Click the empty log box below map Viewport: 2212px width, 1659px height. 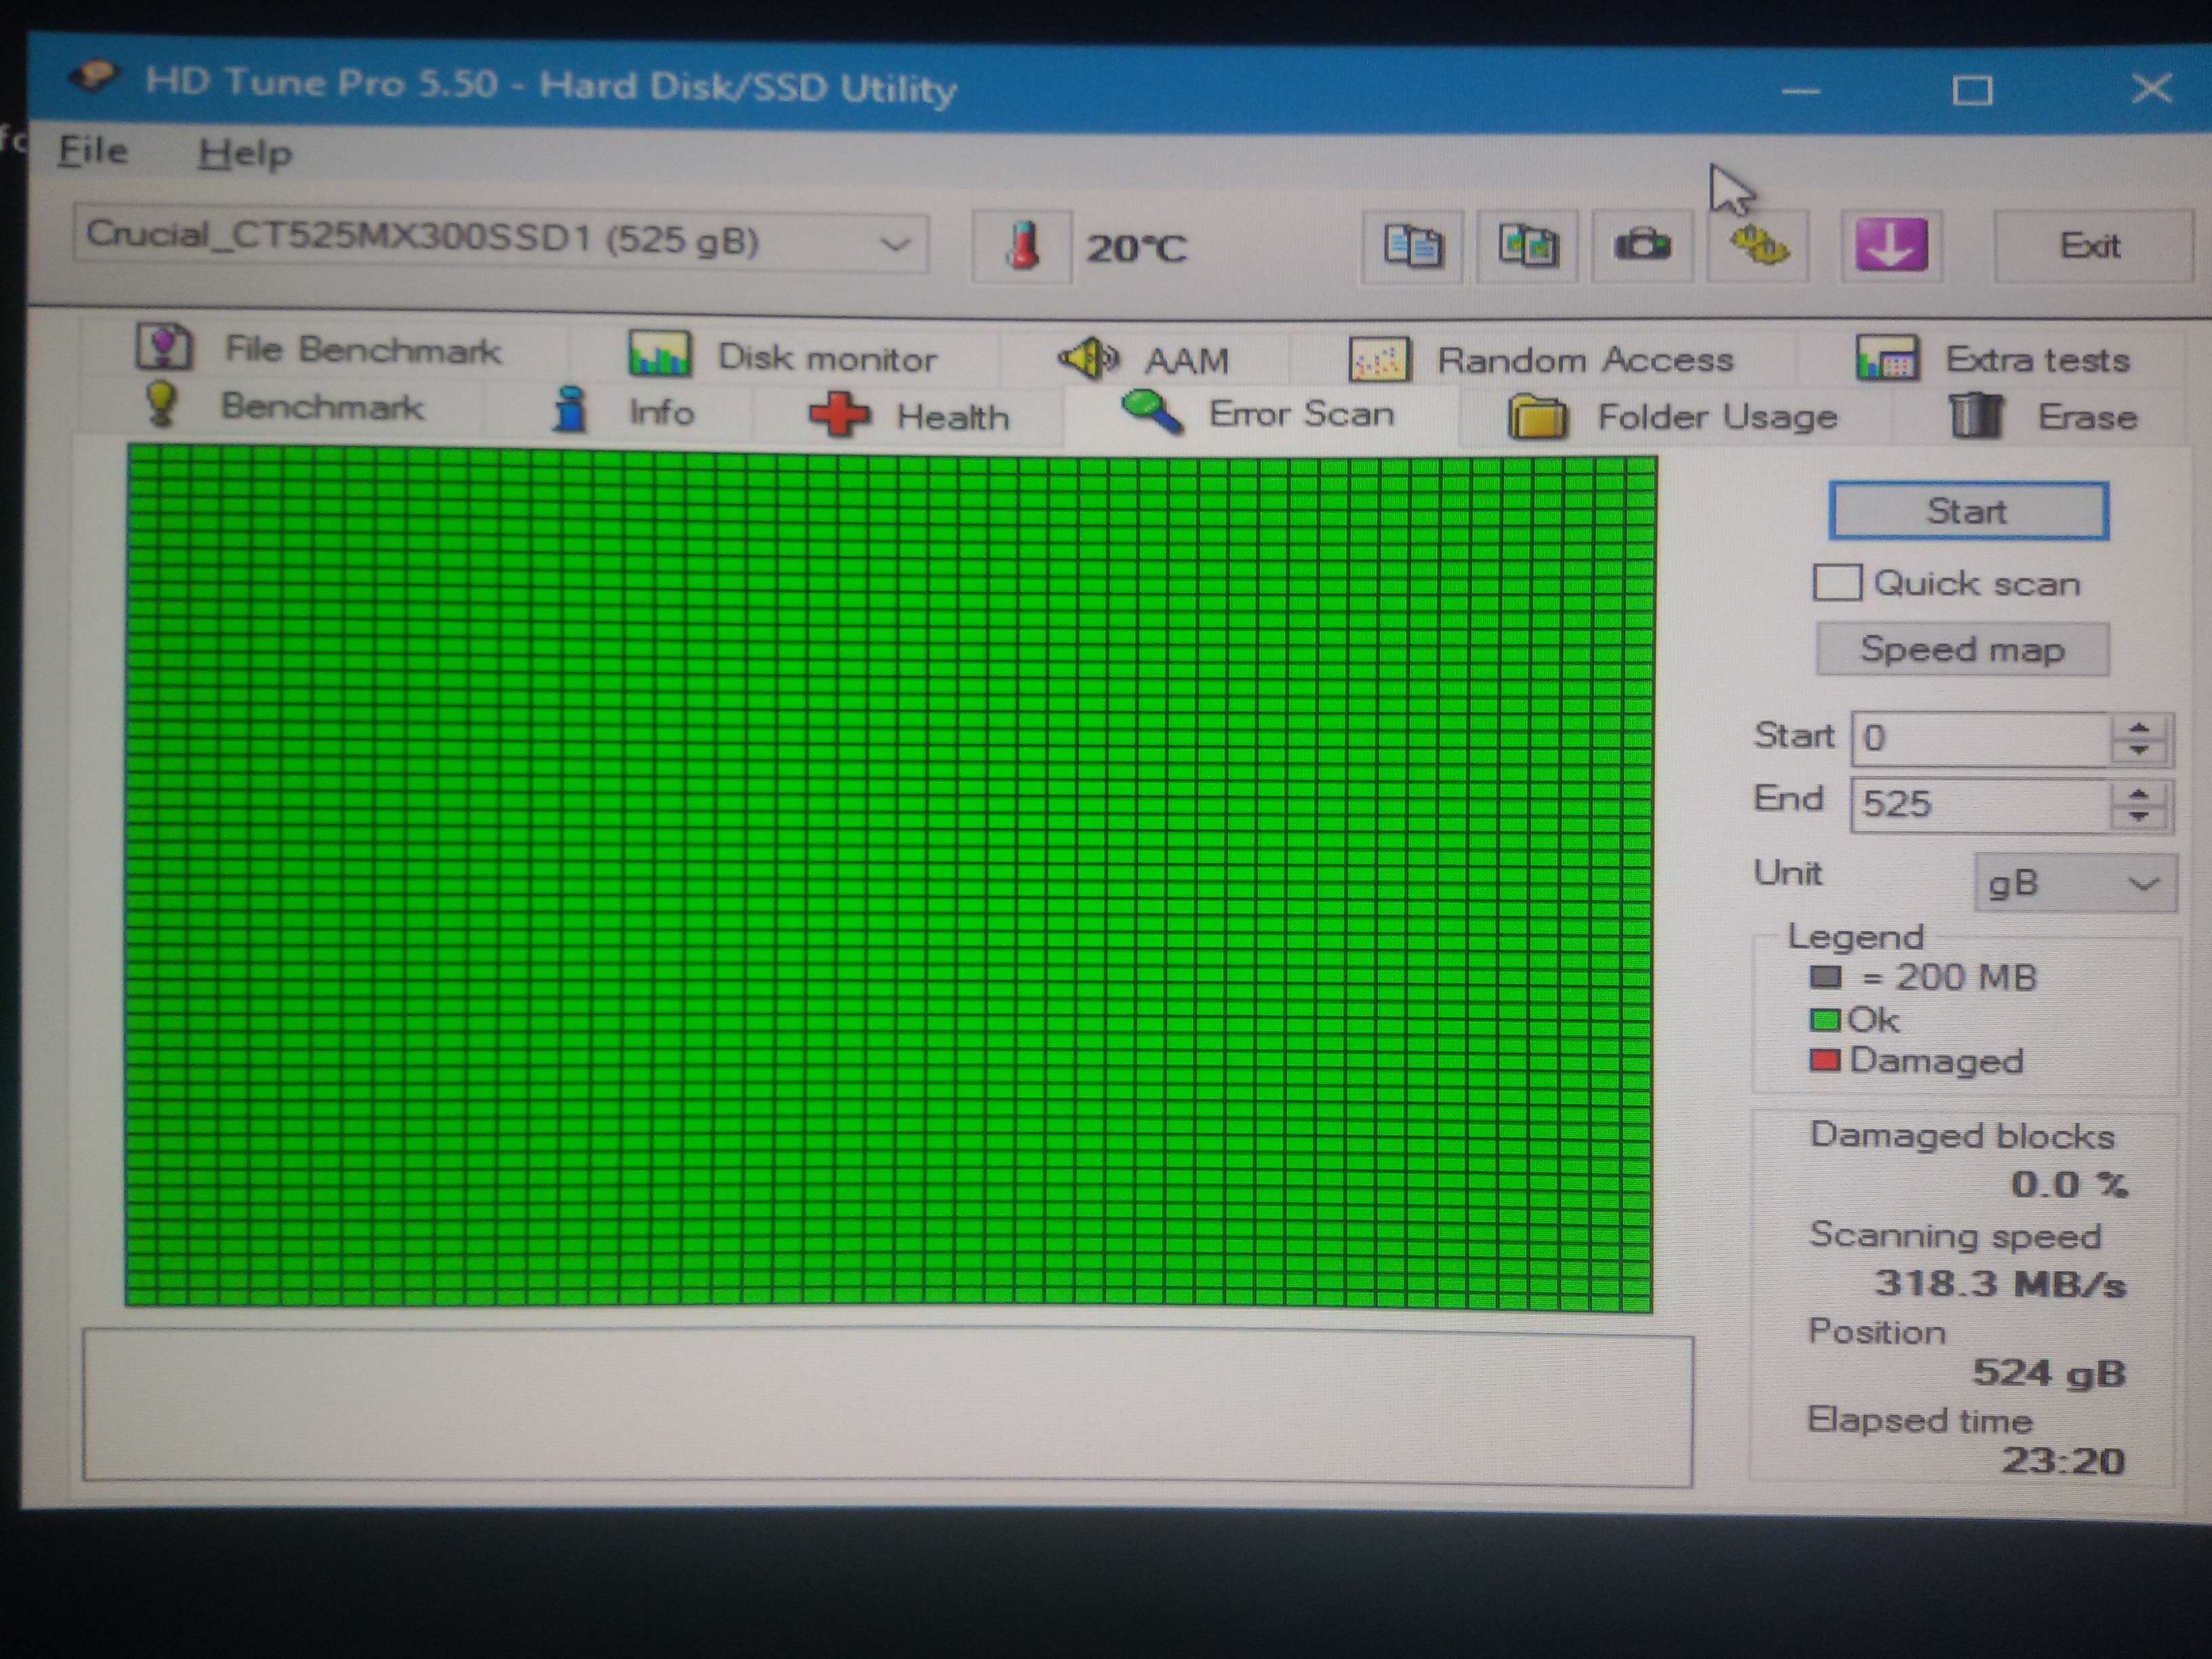(x=888, y=1407)
